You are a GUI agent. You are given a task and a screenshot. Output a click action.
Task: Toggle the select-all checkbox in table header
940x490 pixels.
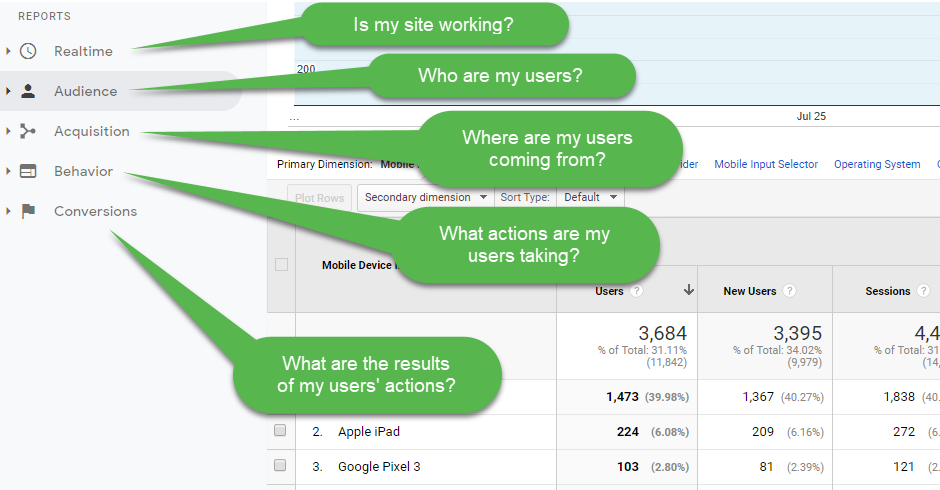tap(281, 265)
